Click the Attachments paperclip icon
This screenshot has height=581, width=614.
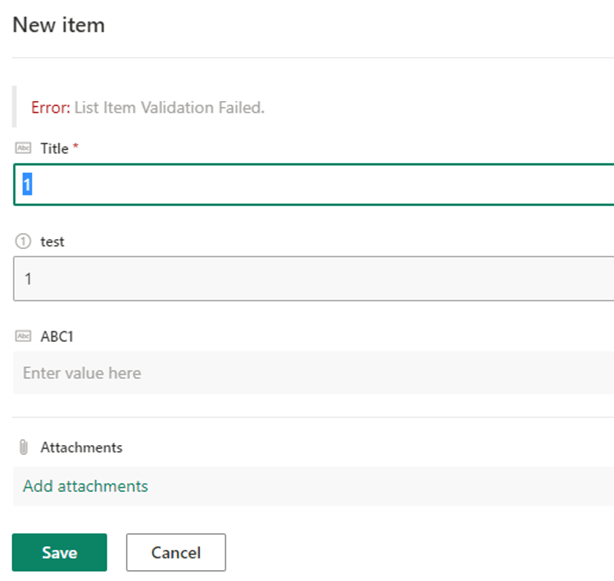tap(24, 447)
